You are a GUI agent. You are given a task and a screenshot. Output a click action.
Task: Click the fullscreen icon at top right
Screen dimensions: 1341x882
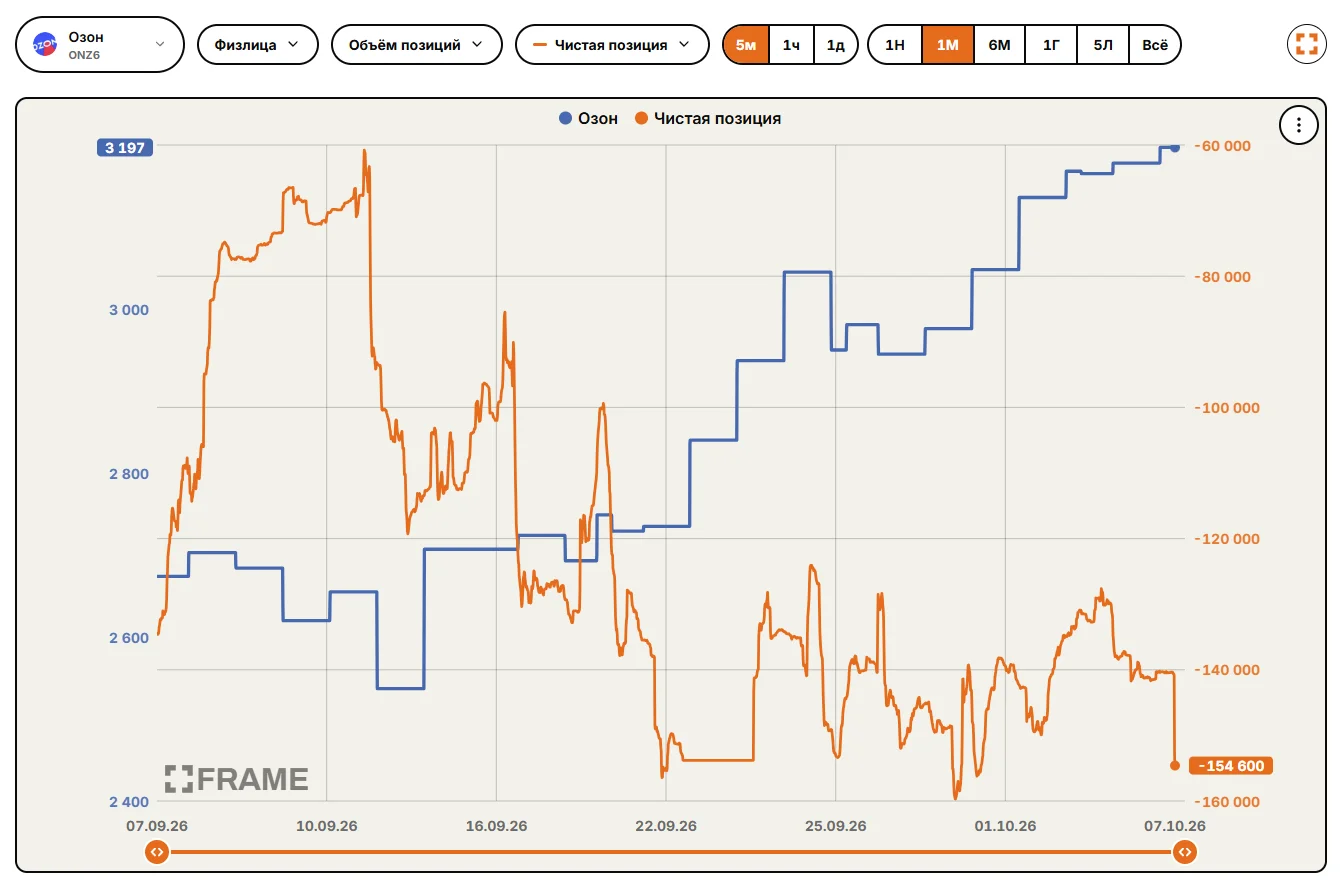tap(1306, 44)
